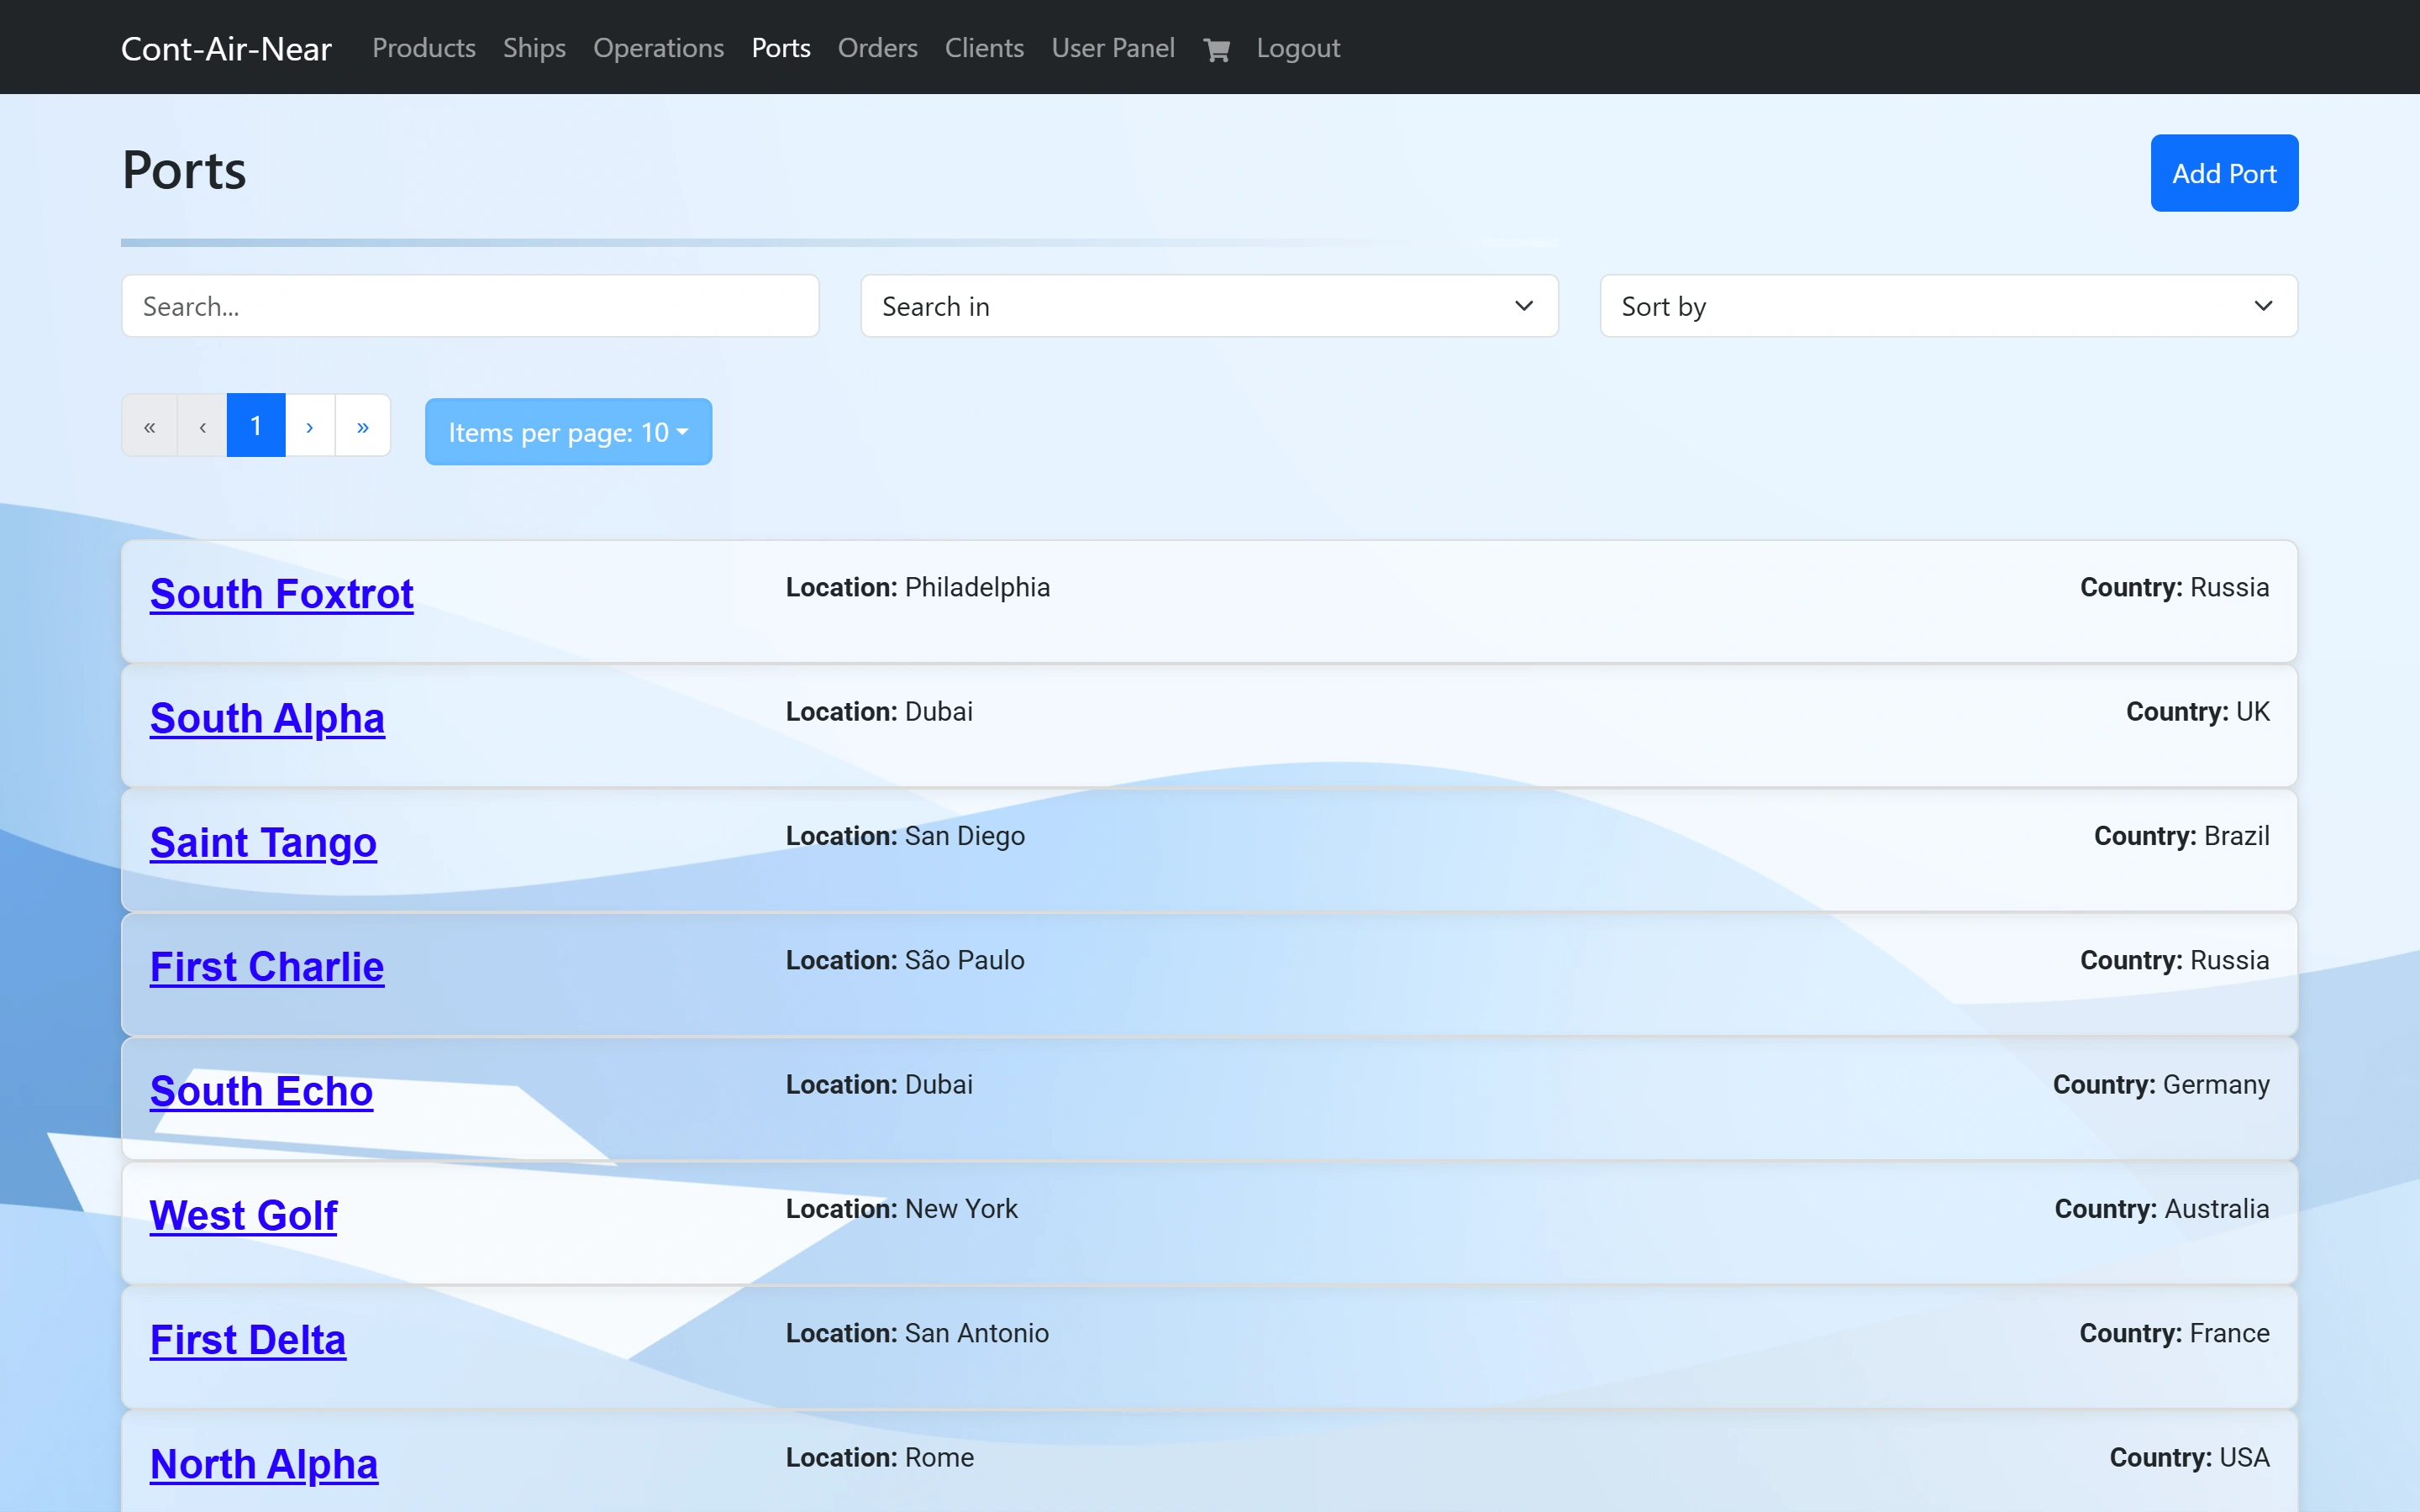Open Products in the navbar
Screen dimensions: 2420x1512
click(424, 48)
